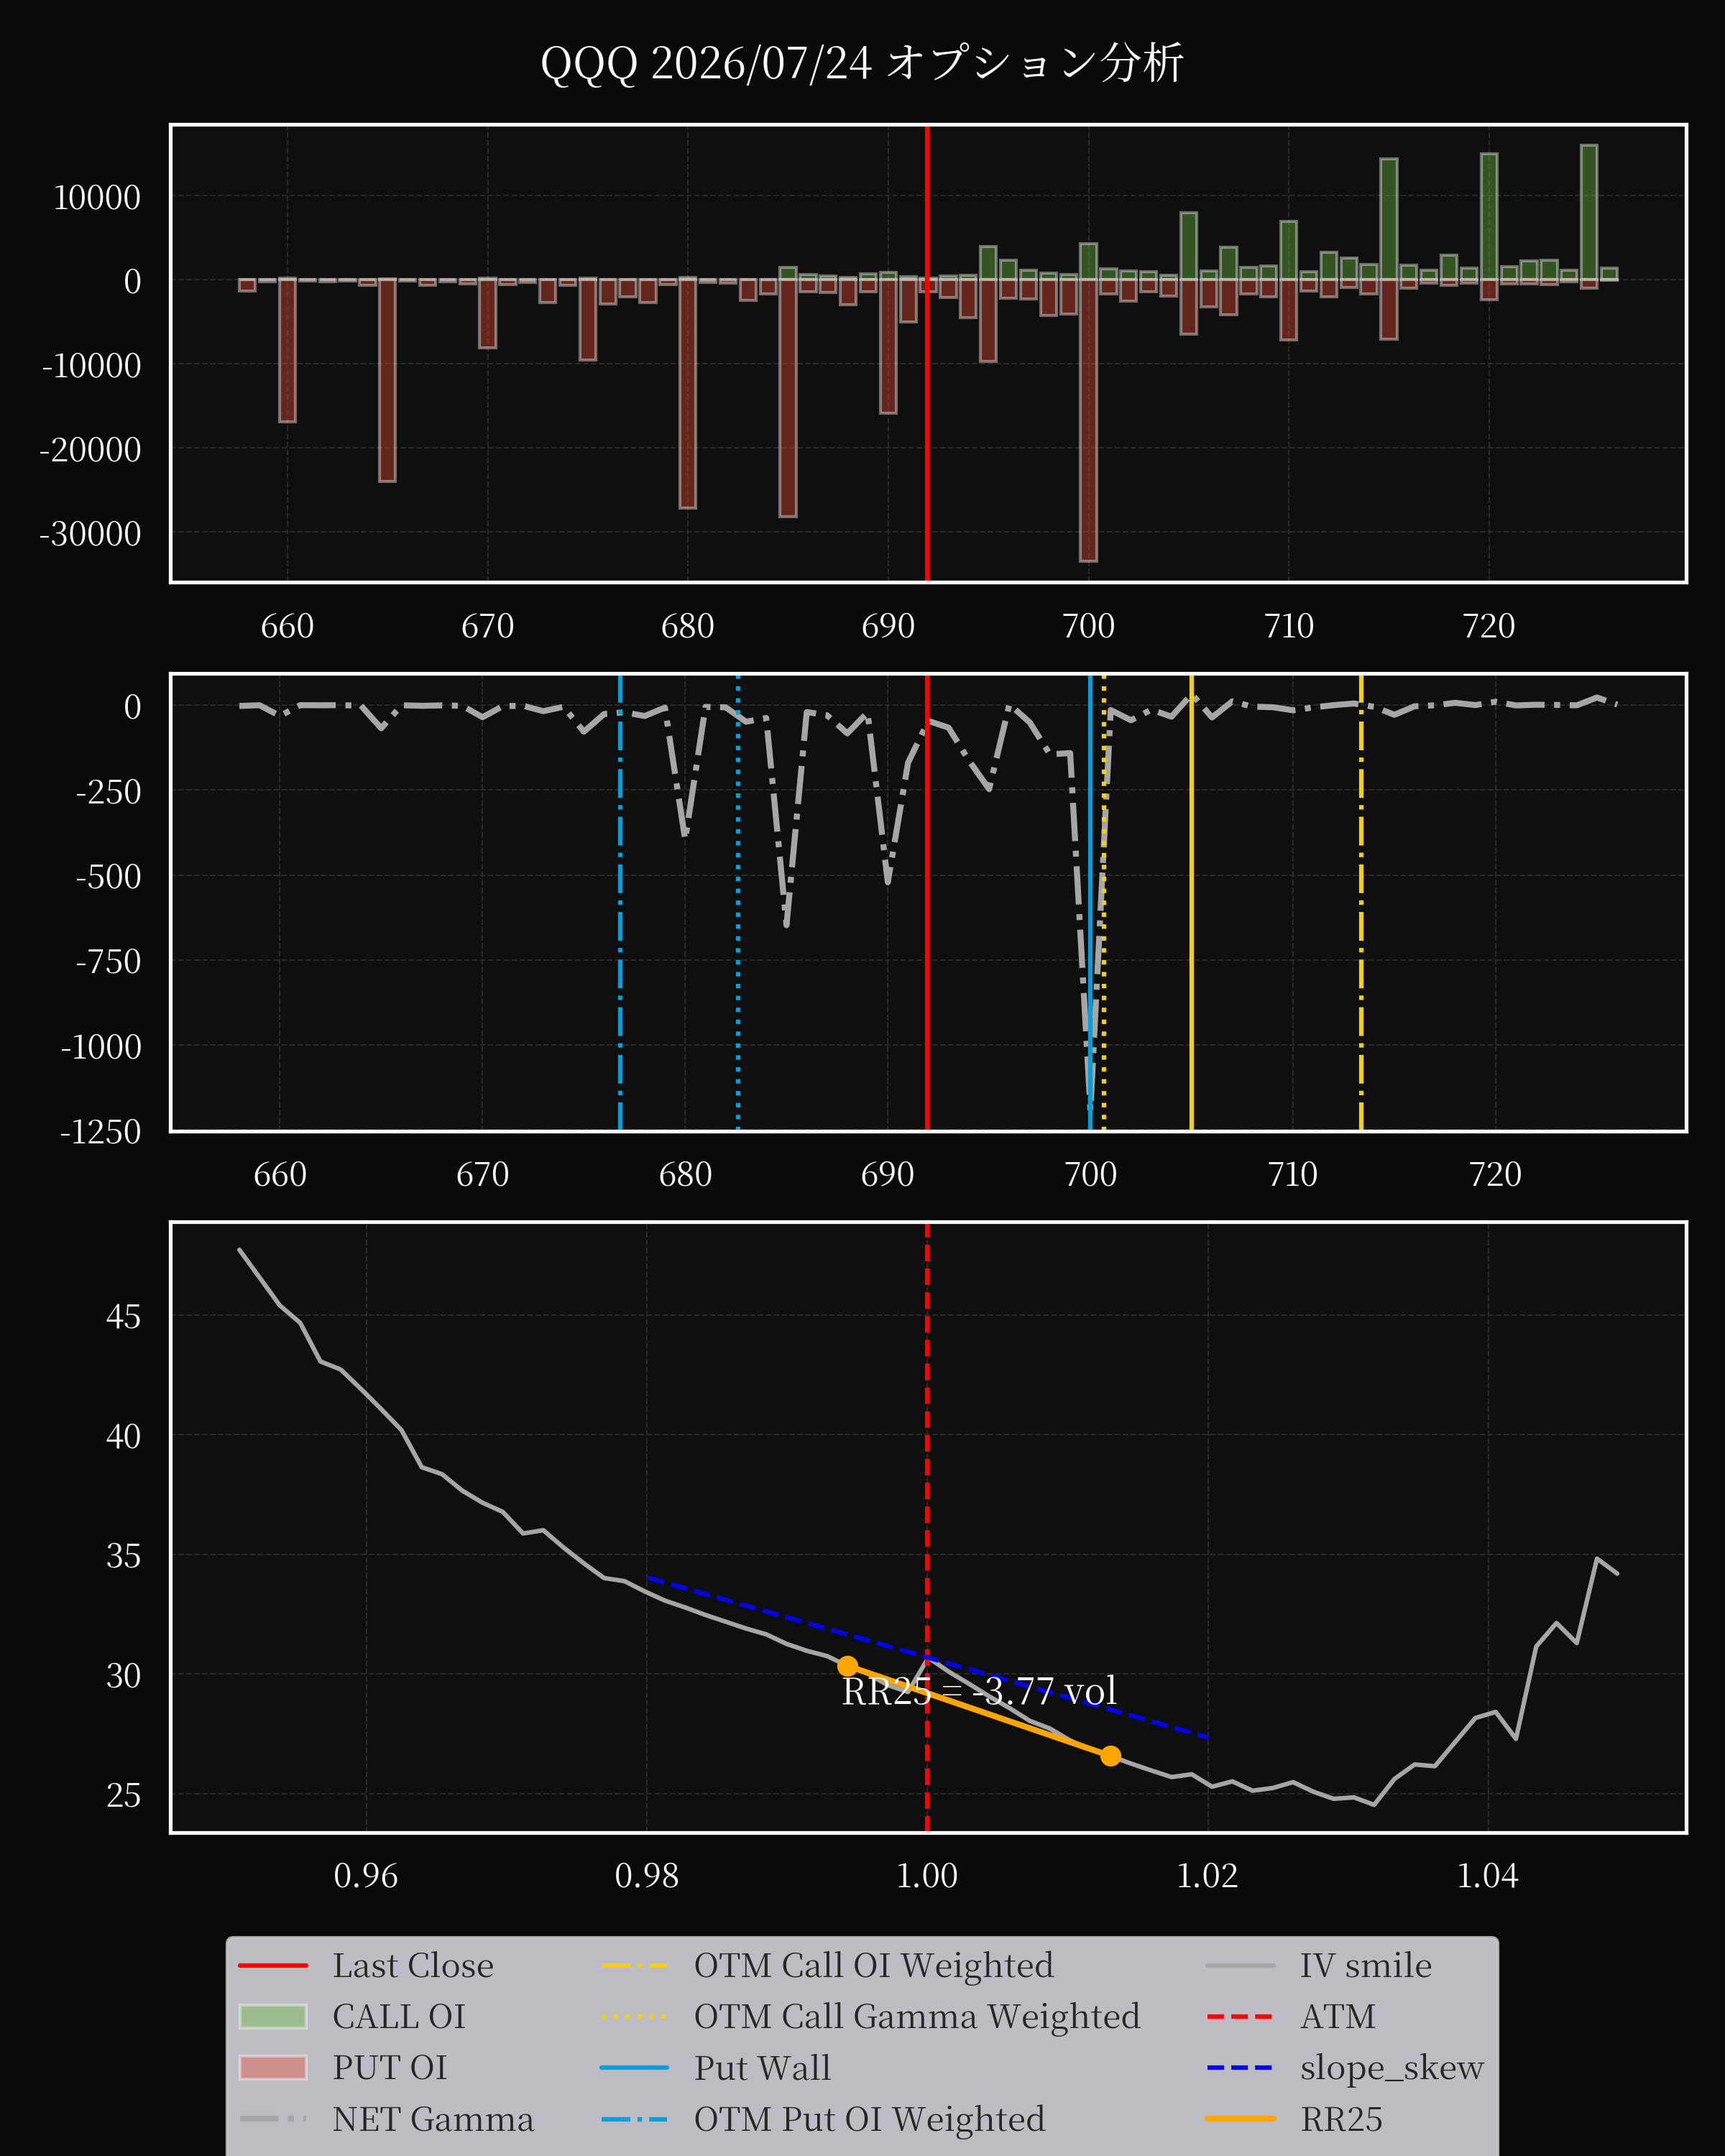The width and height of the screenshot is (1725, 2156).
Task: Click the call OI bar at strike 720
Action: (x=1489, y=216)
